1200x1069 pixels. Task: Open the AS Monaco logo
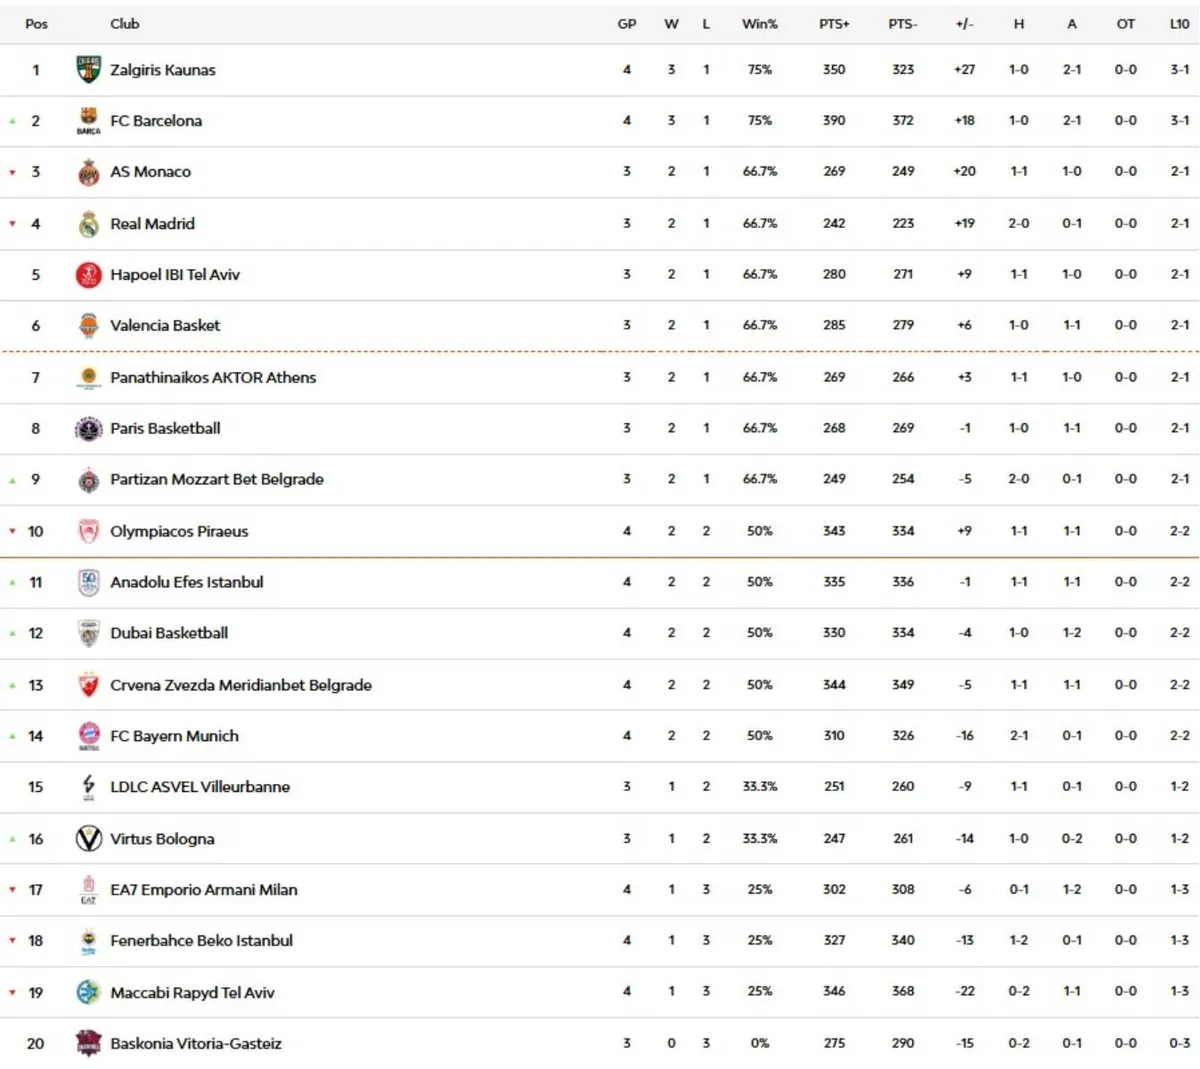click(x=89, y=172)
